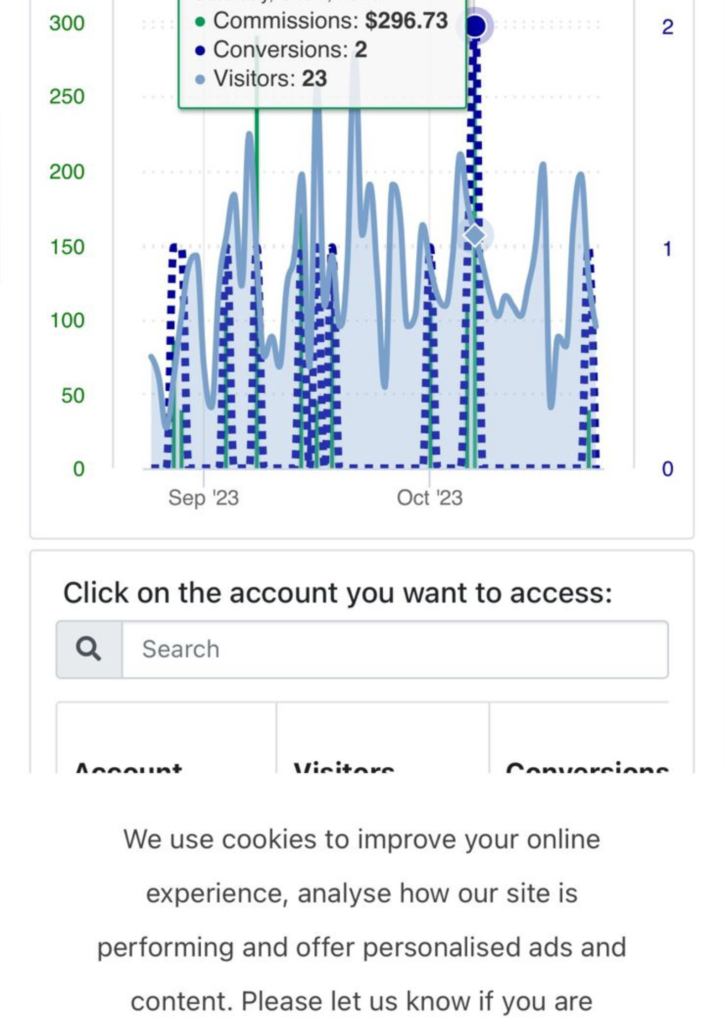The width and height of the screenshot is (724, 1024).
Task: Click the diamond Visitors point marker
Action: click(475, 235)
